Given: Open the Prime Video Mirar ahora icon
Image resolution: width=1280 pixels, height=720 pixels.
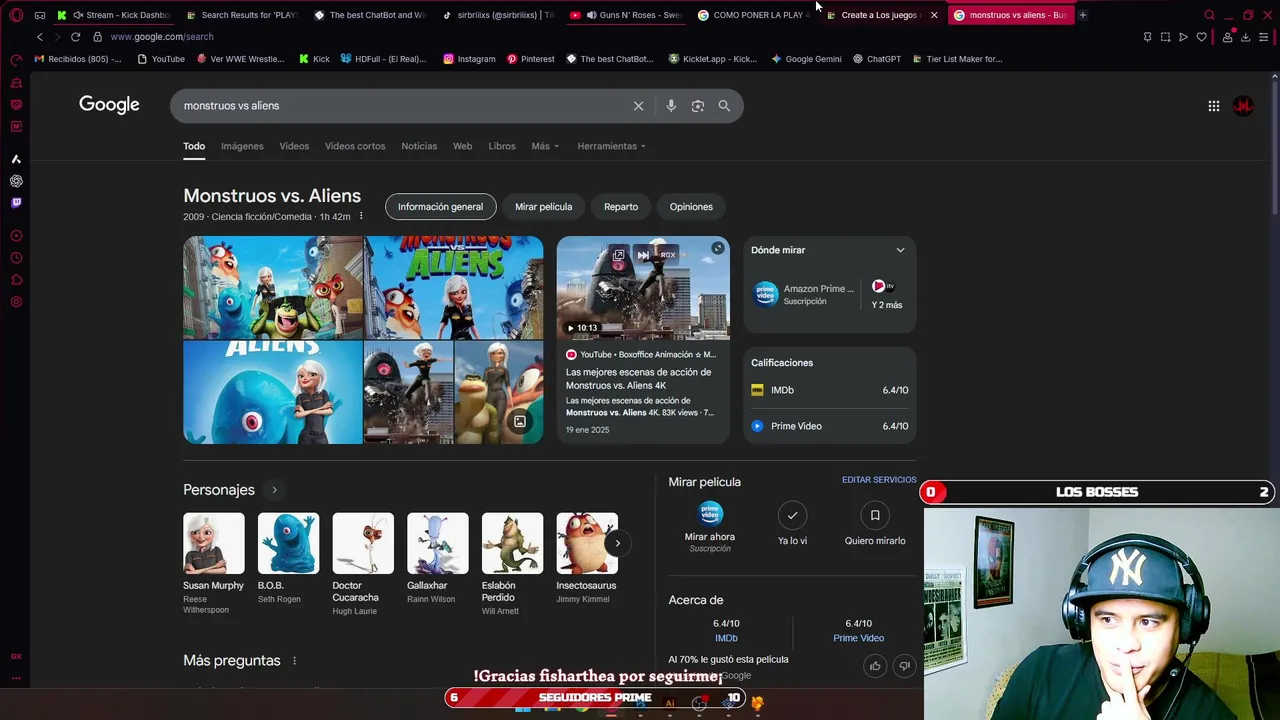Looking at the screenshot, I should (x=710, y=514).
